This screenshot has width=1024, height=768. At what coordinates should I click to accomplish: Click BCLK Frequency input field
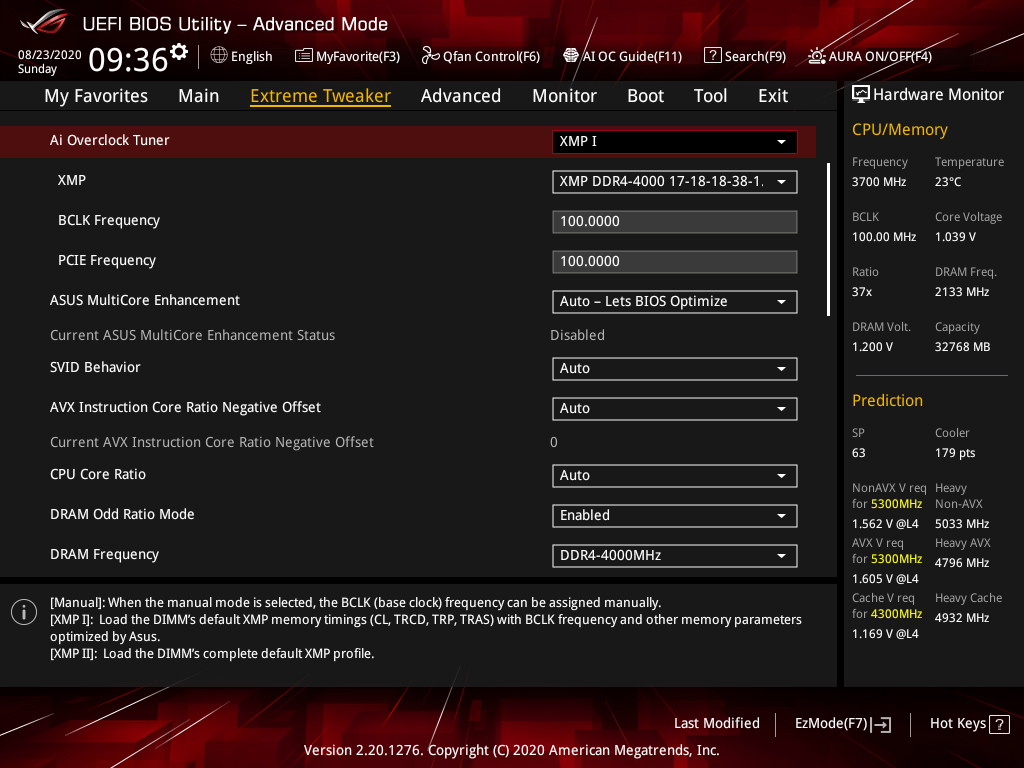[675, 221]
